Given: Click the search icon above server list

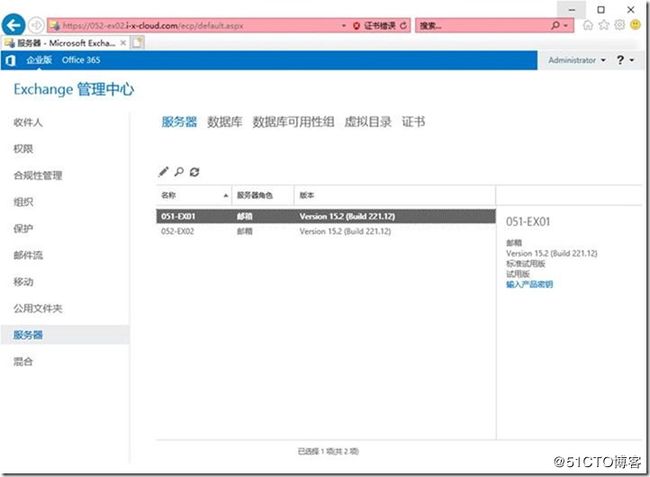Looking at the screenshot, I should tap(179, 172).
